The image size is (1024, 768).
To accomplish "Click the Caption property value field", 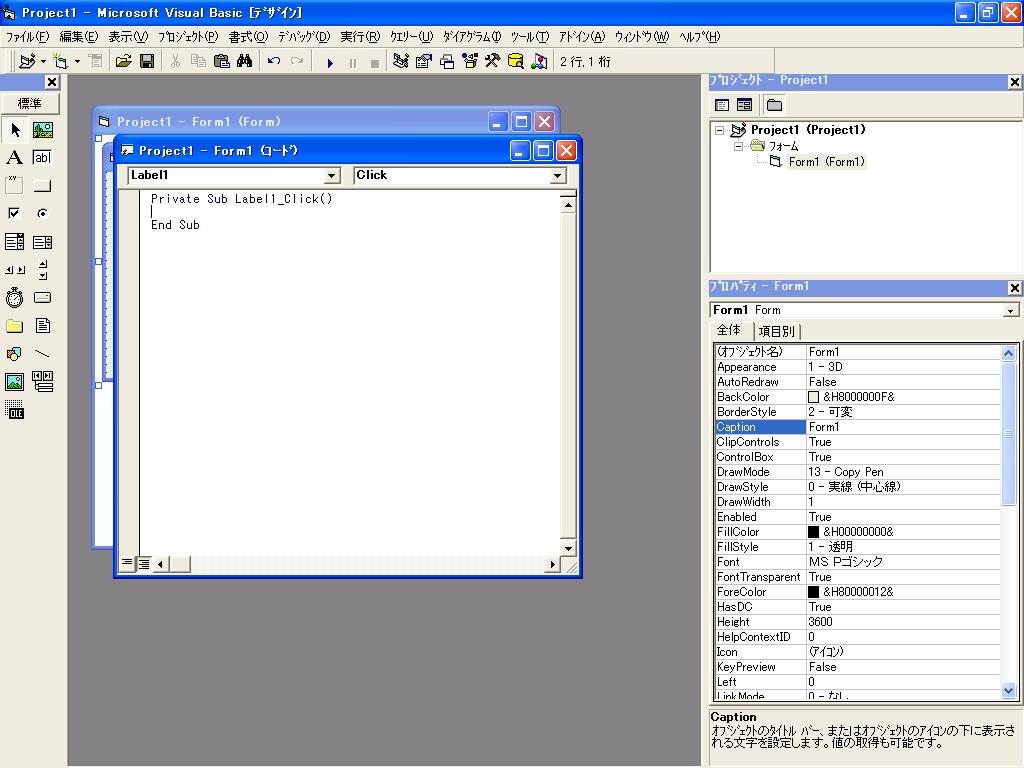I will 903,427.
